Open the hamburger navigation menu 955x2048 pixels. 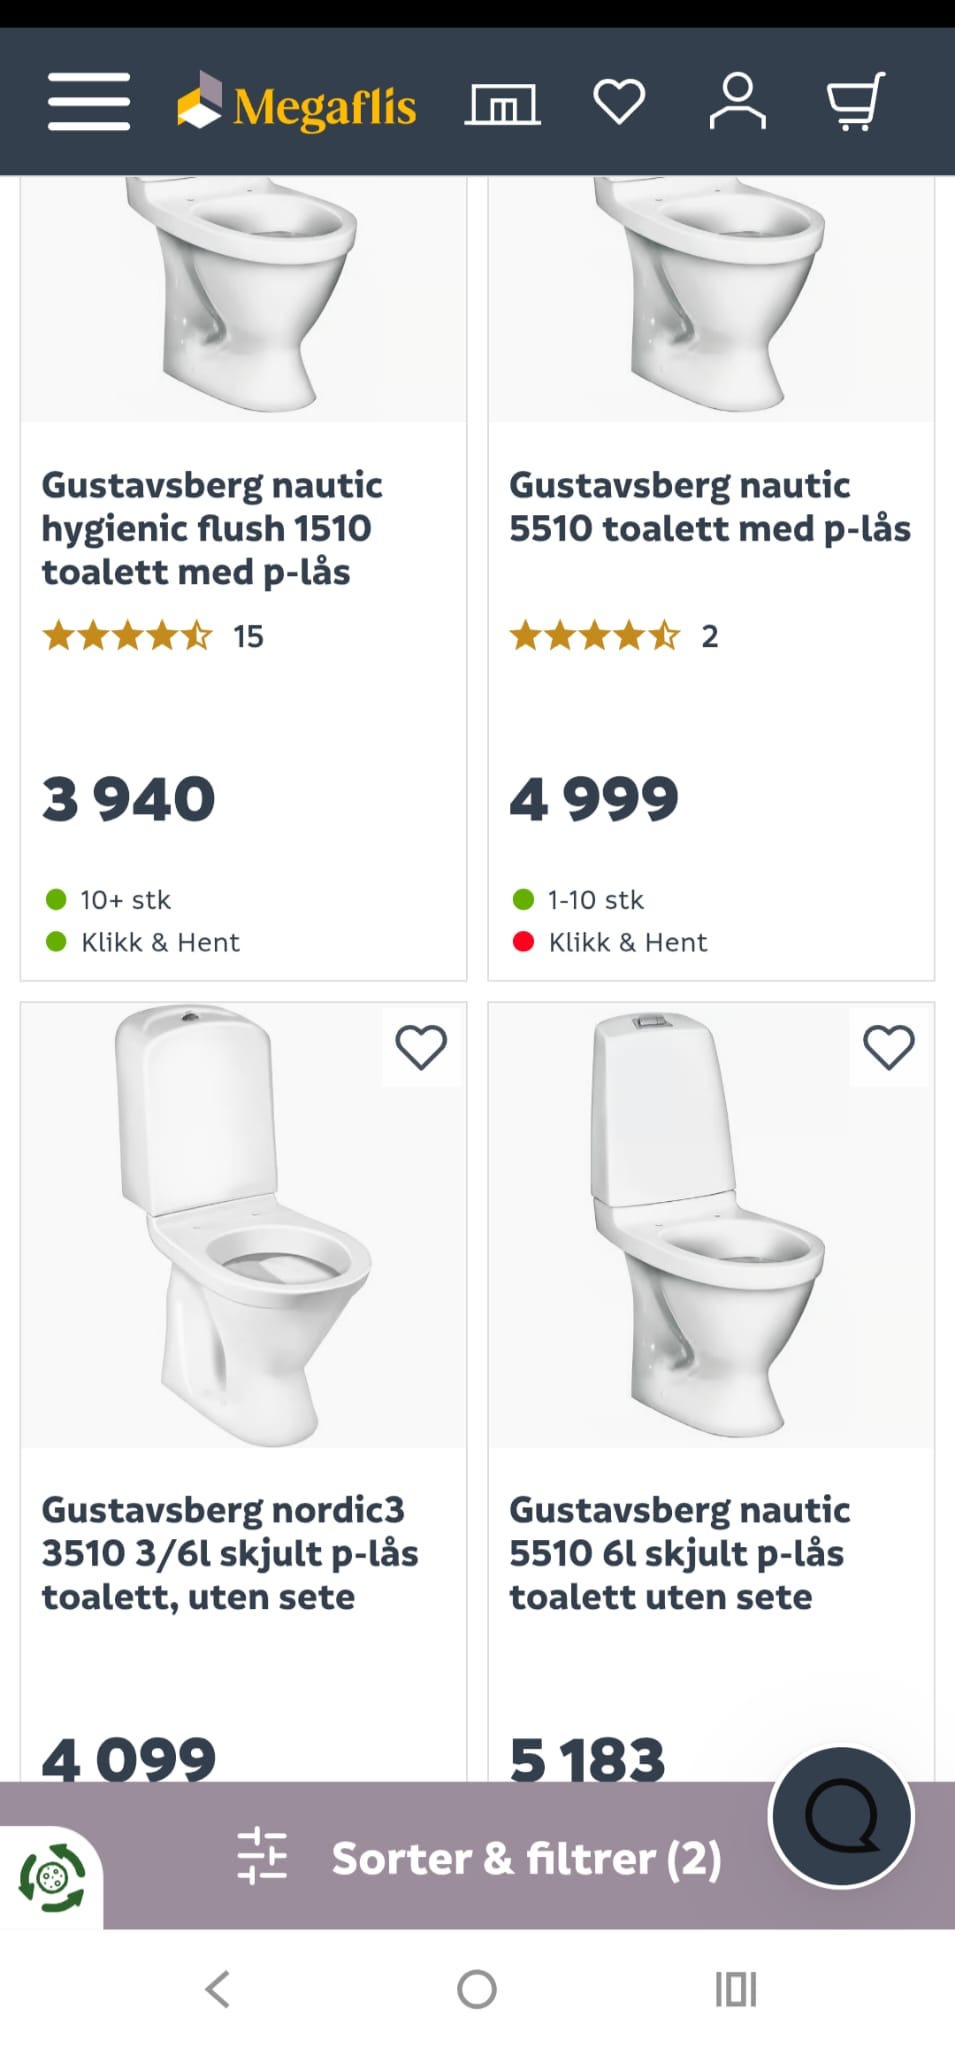click(x=88, y=102)
